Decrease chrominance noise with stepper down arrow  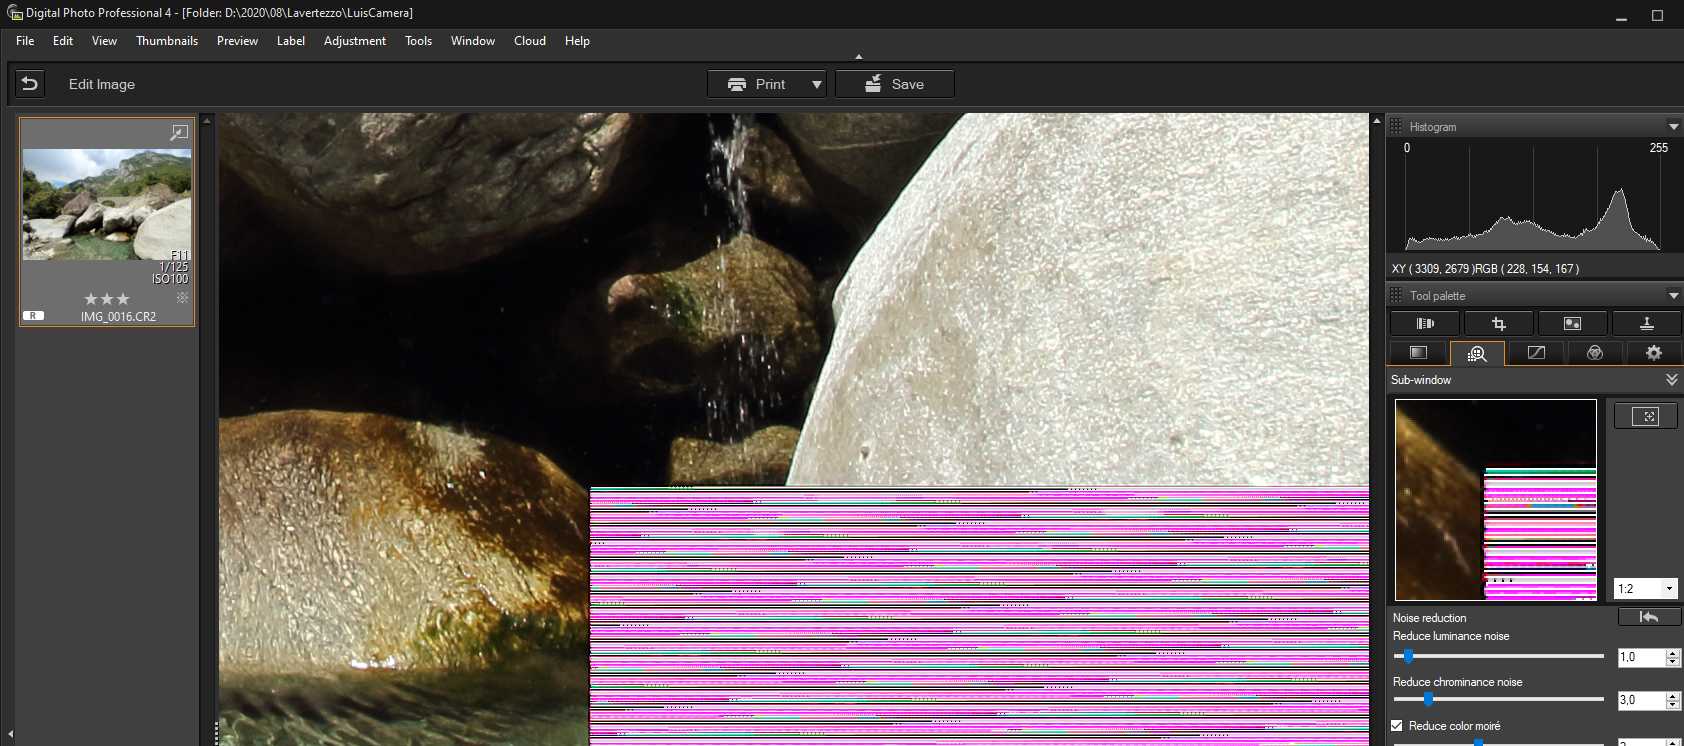point(1673,705)
